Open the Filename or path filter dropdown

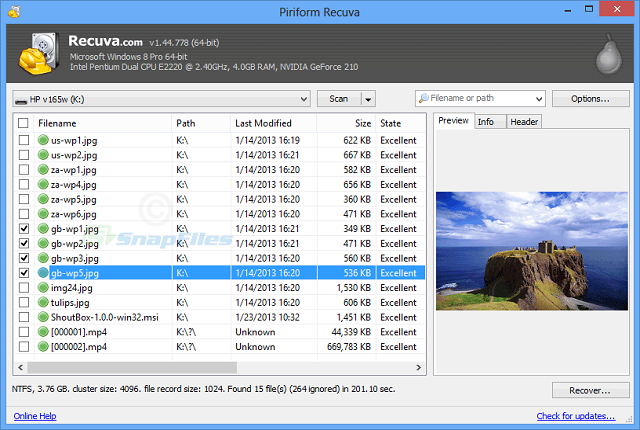click(x=539, y=99)
